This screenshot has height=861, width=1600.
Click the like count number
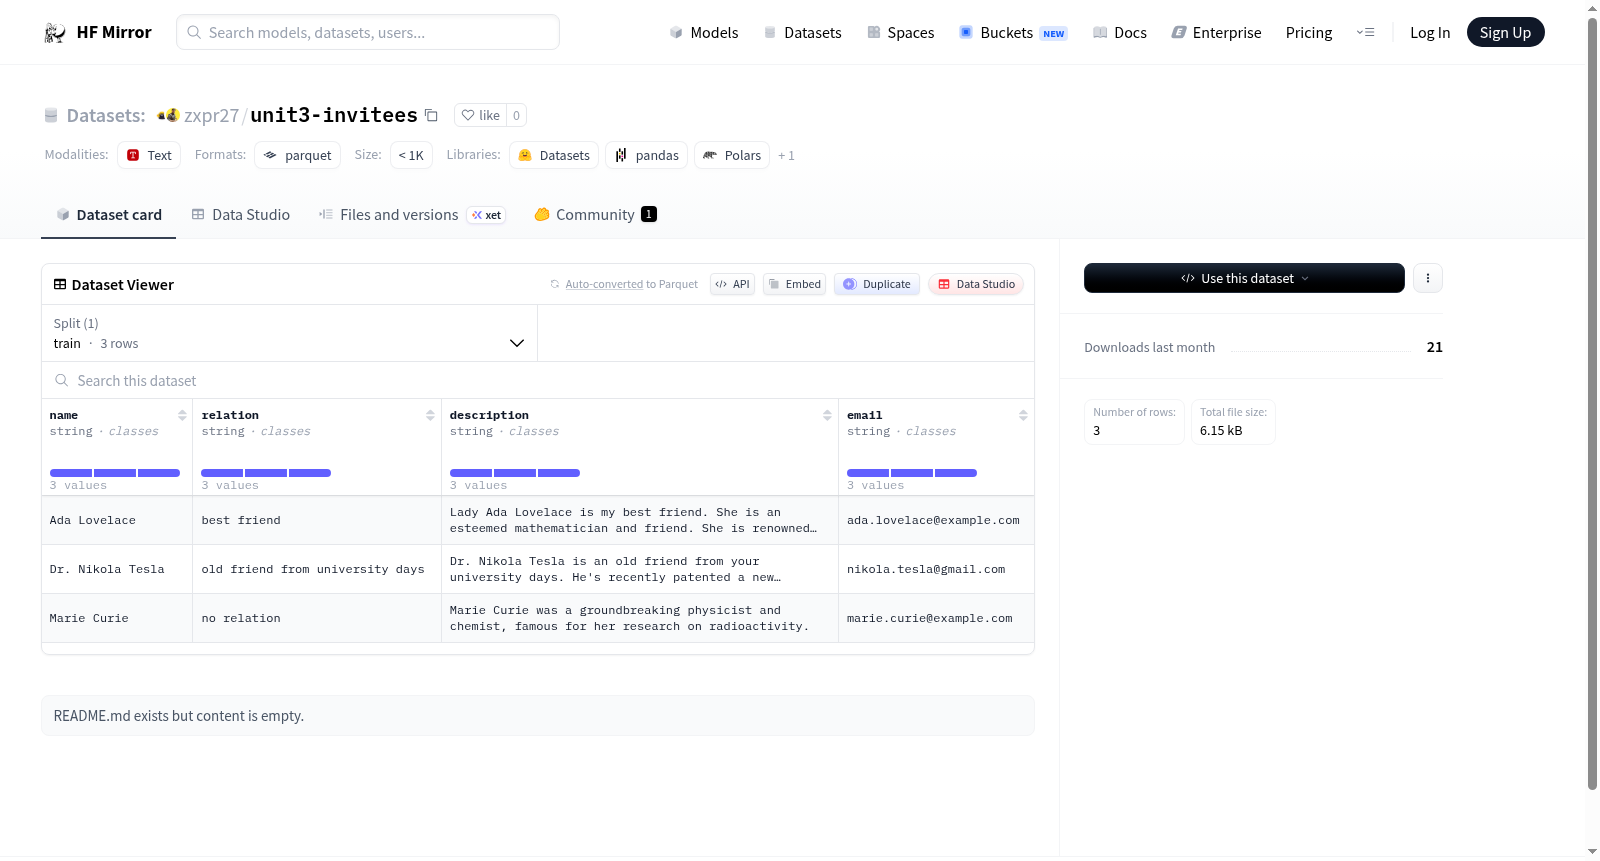pos(516,115)
